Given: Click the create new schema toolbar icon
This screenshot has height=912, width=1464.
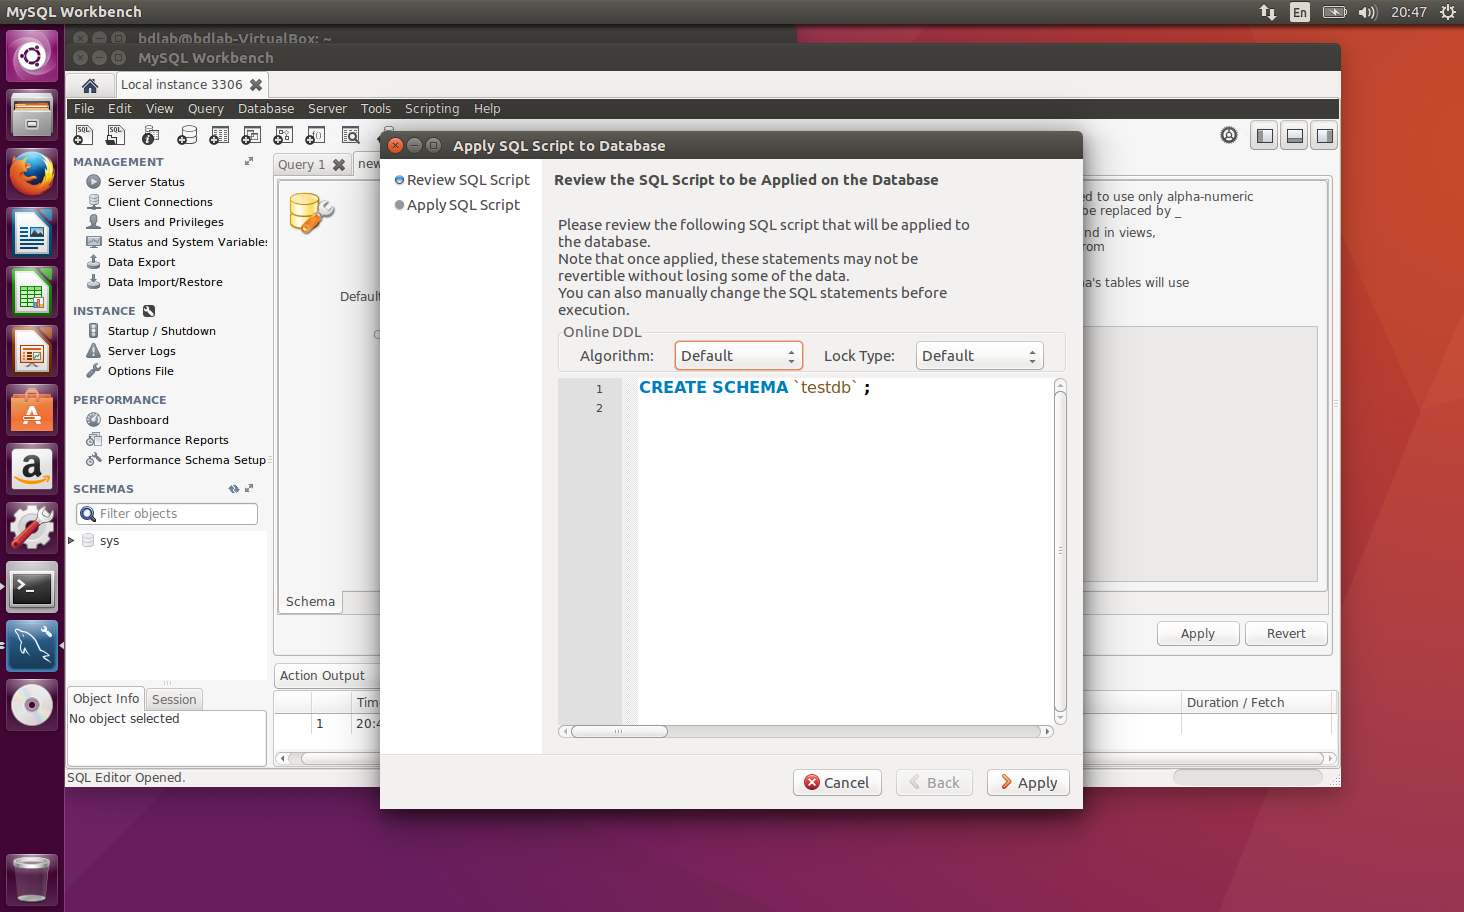Looking at the screenshot, I should pos(186,135).
